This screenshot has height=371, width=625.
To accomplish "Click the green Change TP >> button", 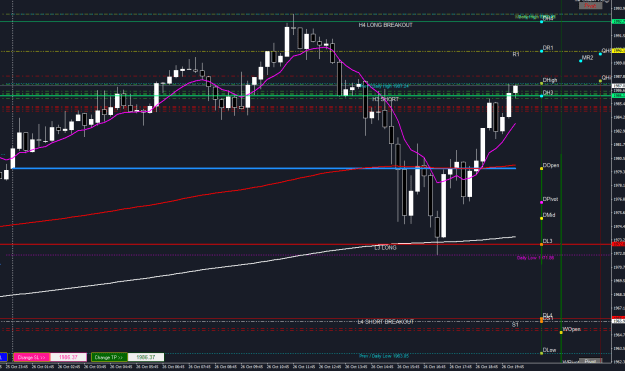I will pos(109,357).
